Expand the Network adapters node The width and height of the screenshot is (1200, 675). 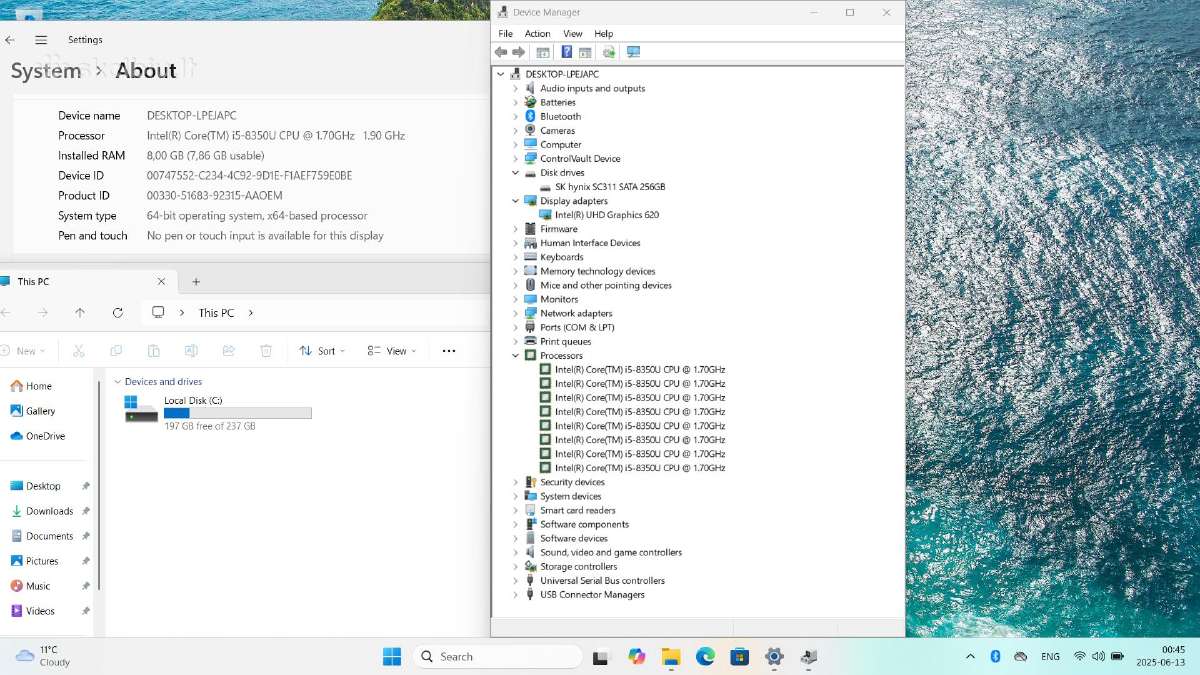point(516,314)
